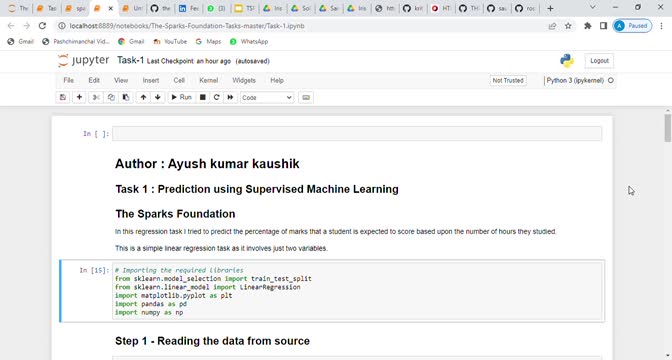This screenshot has height=360, width=672.
Task: Open the Kernel menu
Action: [209, 80]
